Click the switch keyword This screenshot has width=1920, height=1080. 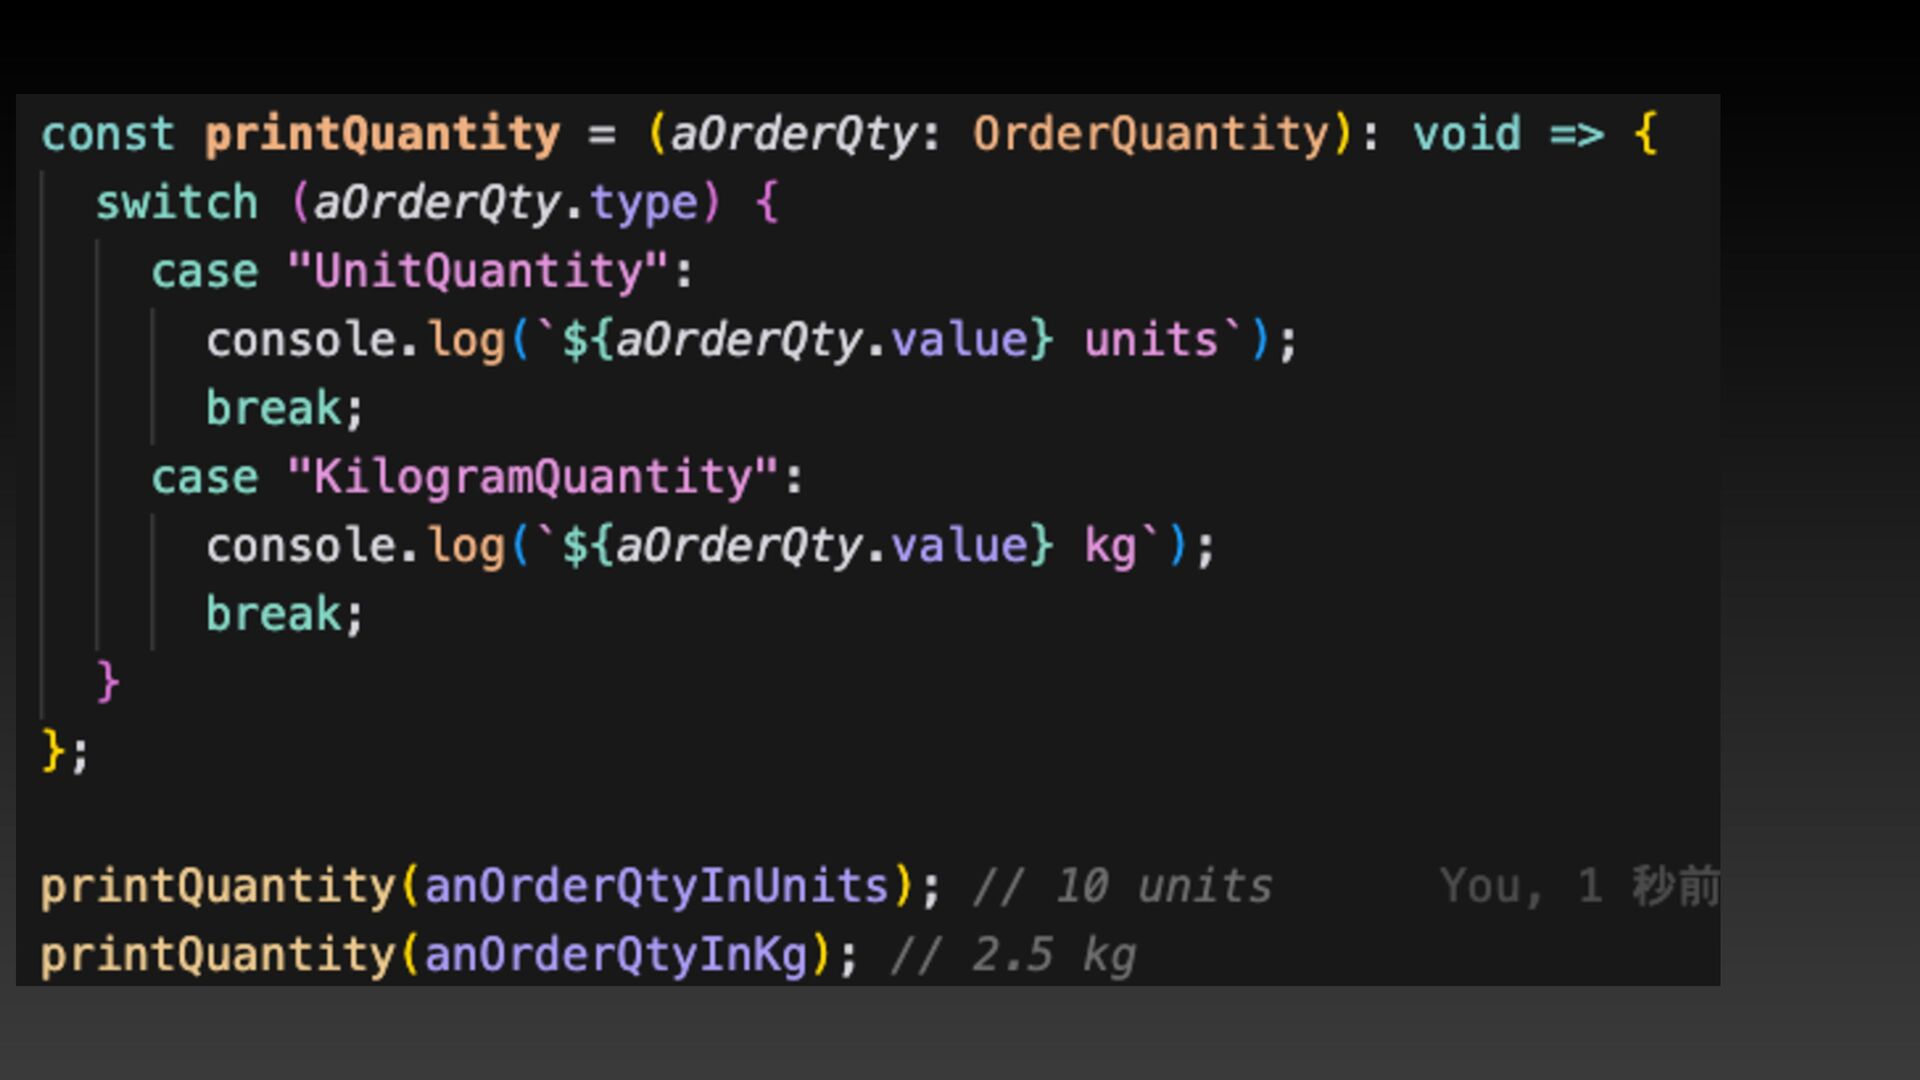coord(177,203)
